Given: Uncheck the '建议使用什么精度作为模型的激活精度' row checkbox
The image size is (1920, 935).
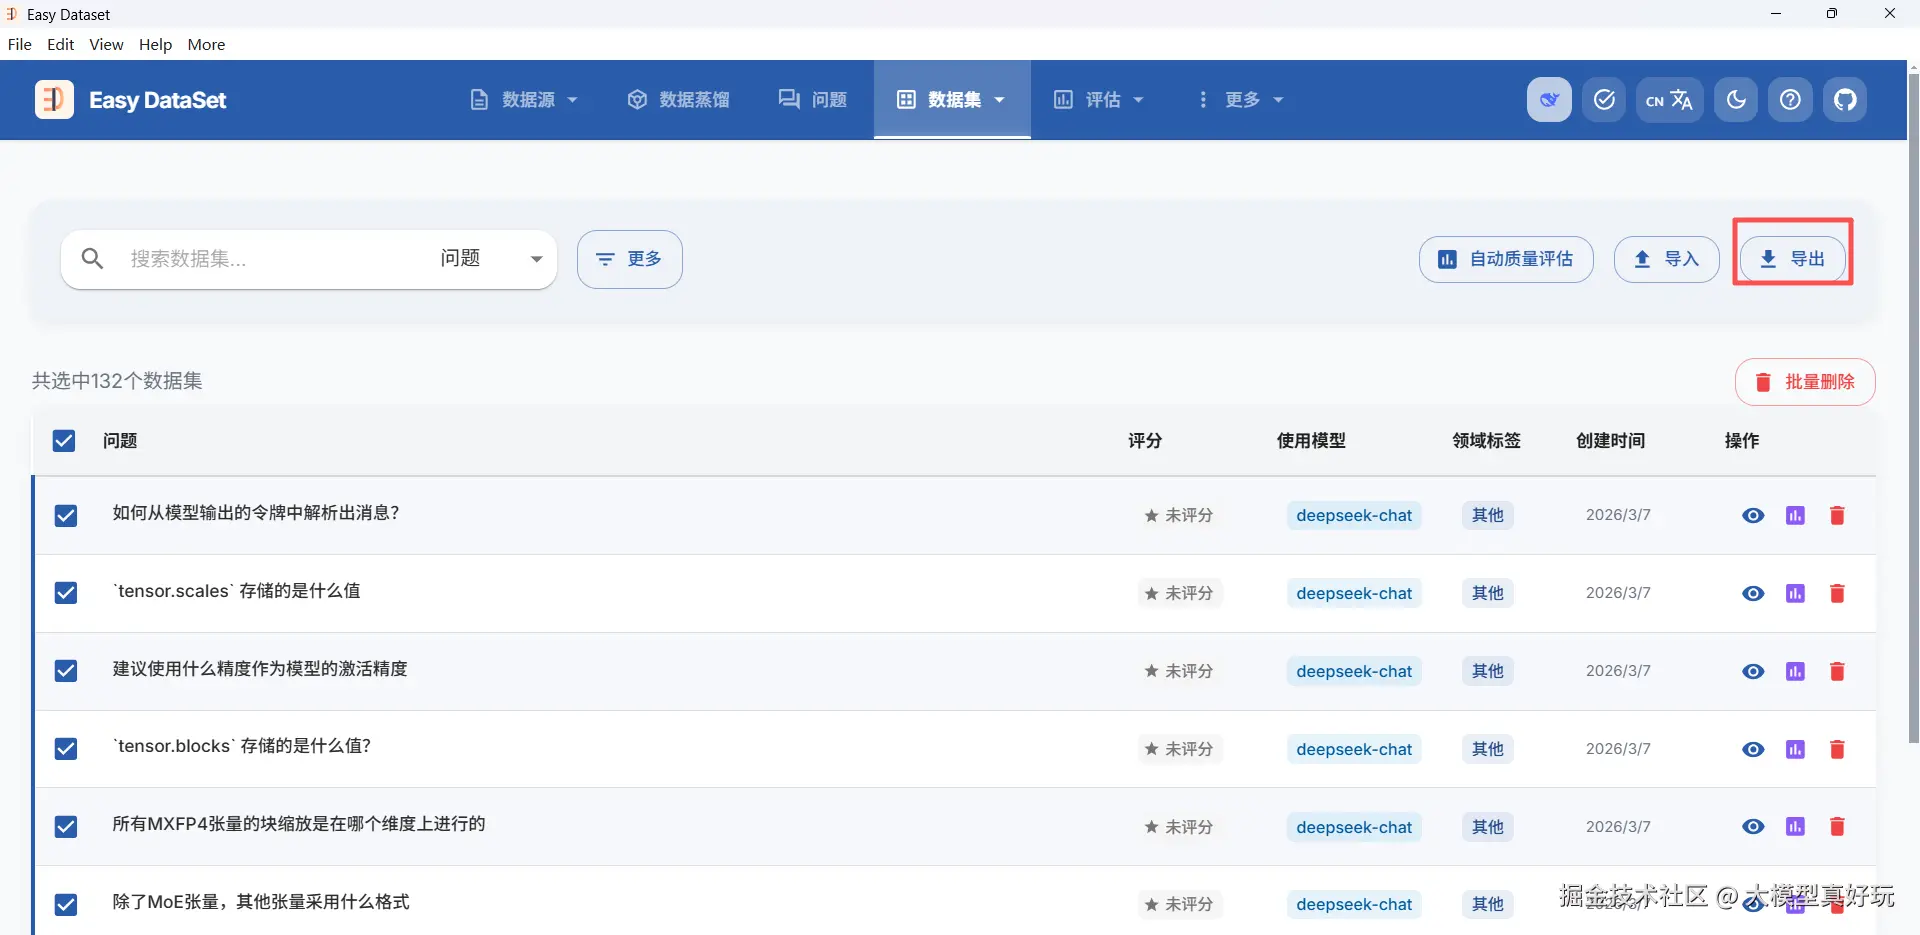Looking at the screenshot, I should 66,671.
